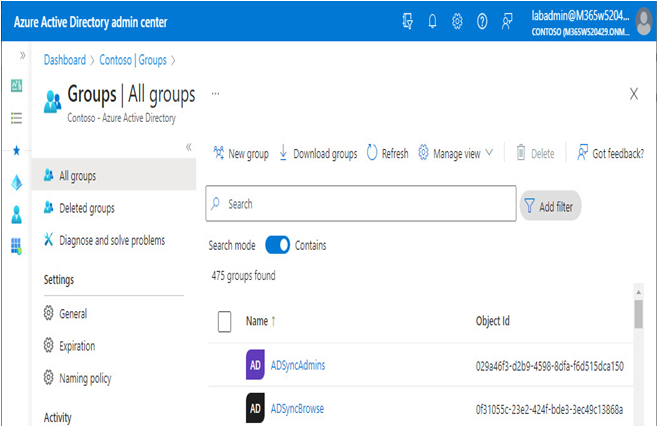Select All groups menu item

[x=113, y=175]
